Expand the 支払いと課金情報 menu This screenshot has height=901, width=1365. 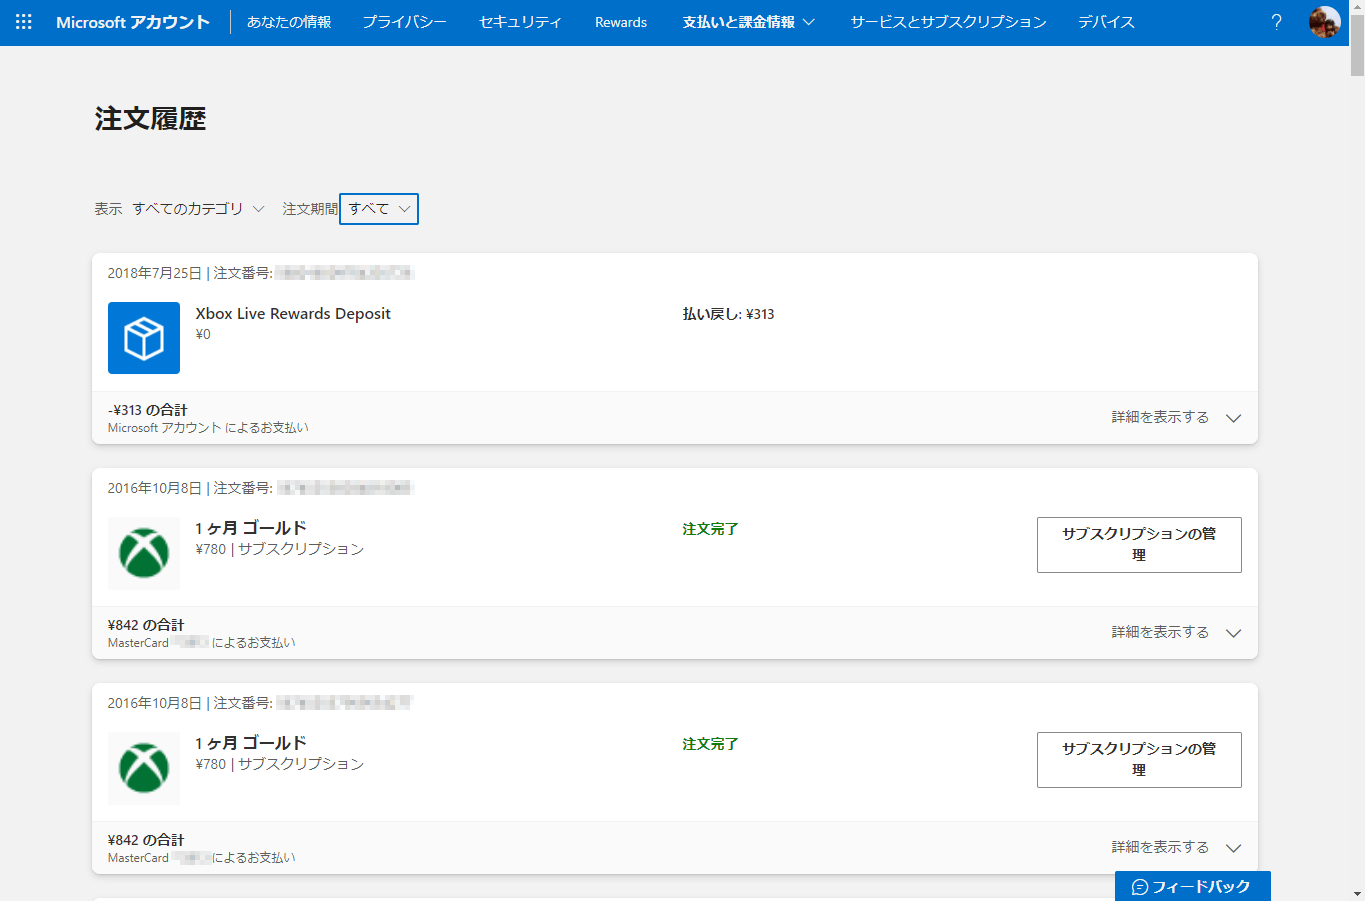tap(749, 22)
